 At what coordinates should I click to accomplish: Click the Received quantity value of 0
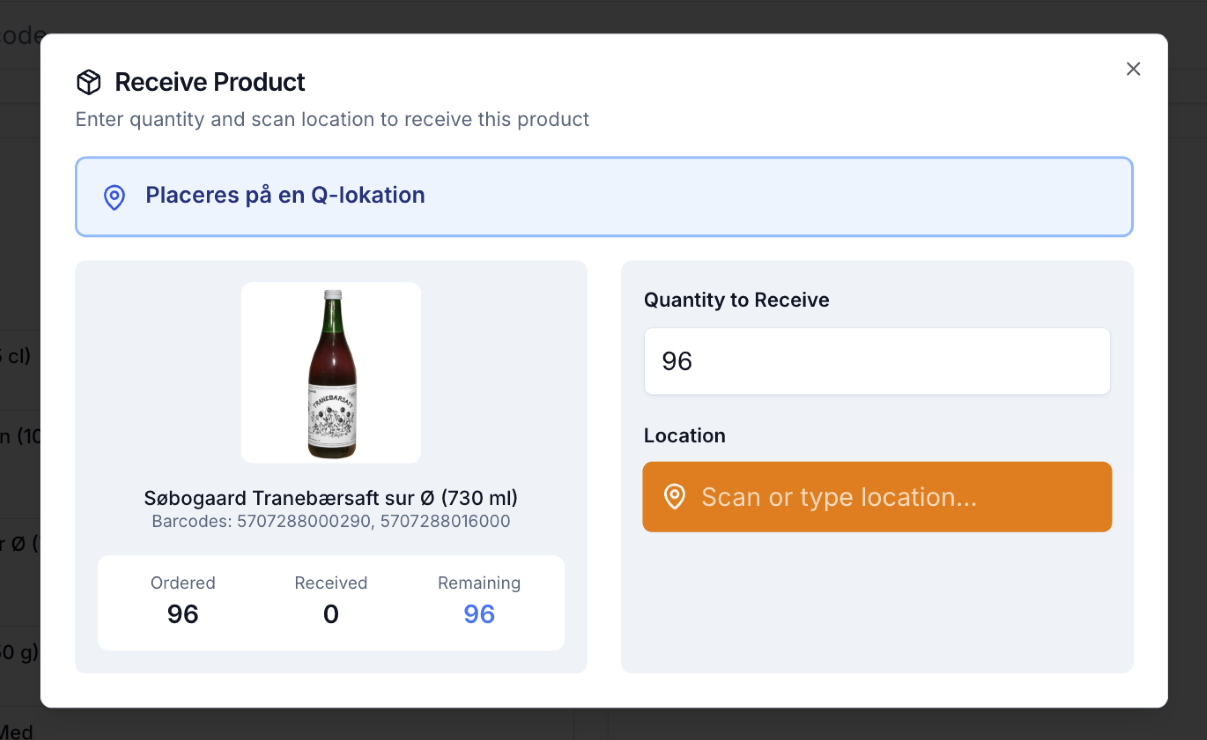pos(331,614)
